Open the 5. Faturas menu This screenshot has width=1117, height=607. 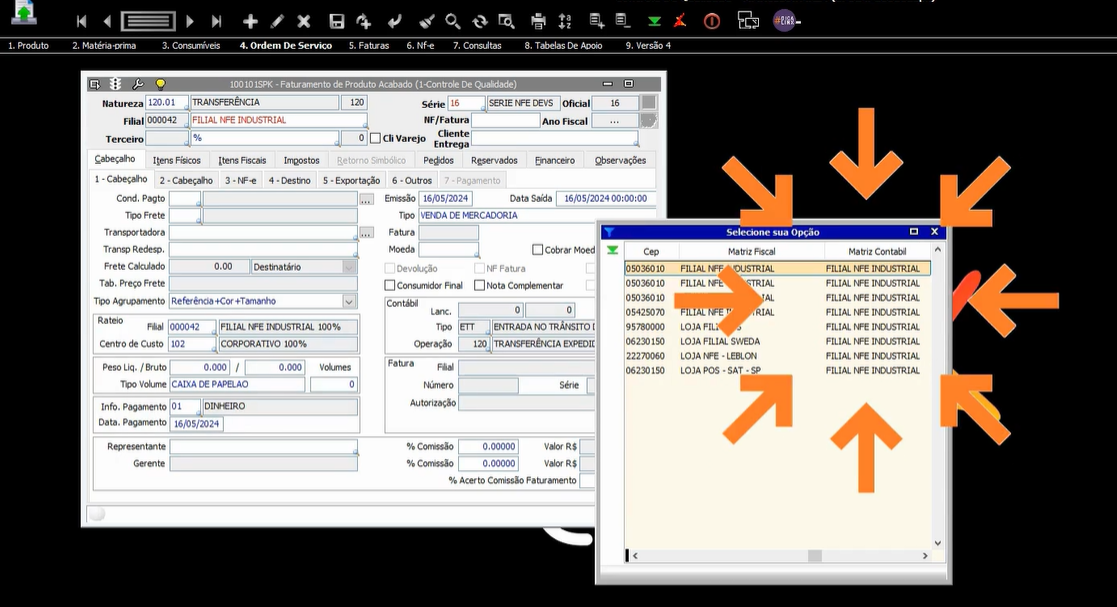[368, 45]
